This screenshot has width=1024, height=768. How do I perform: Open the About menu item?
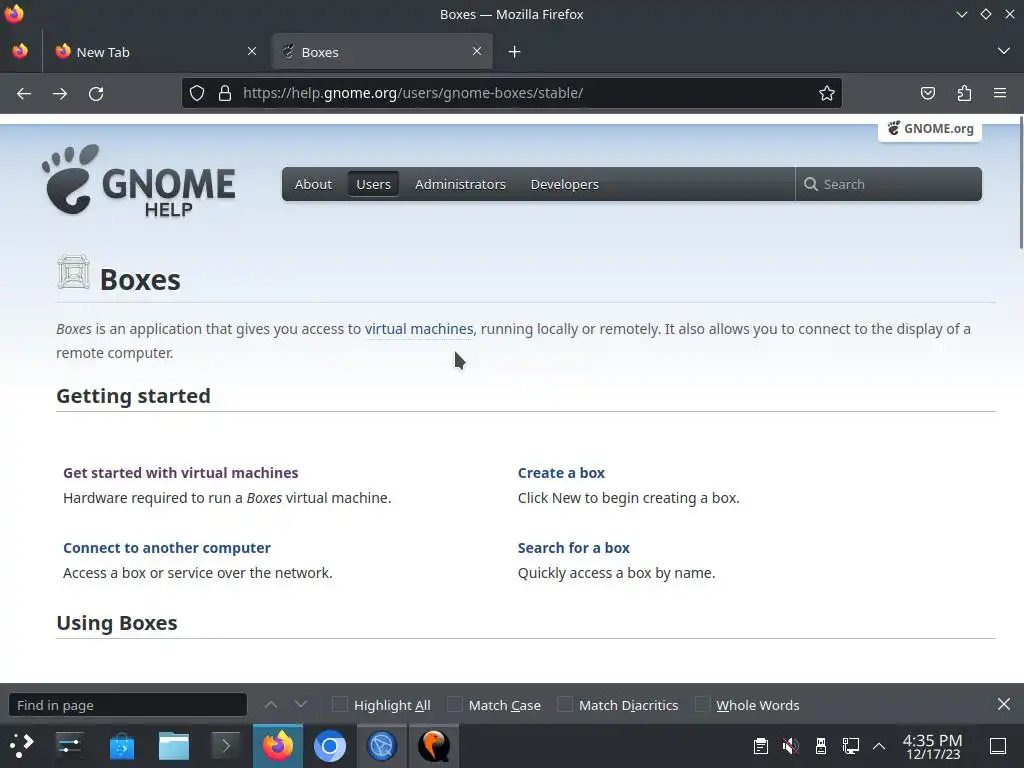point(313,185)
